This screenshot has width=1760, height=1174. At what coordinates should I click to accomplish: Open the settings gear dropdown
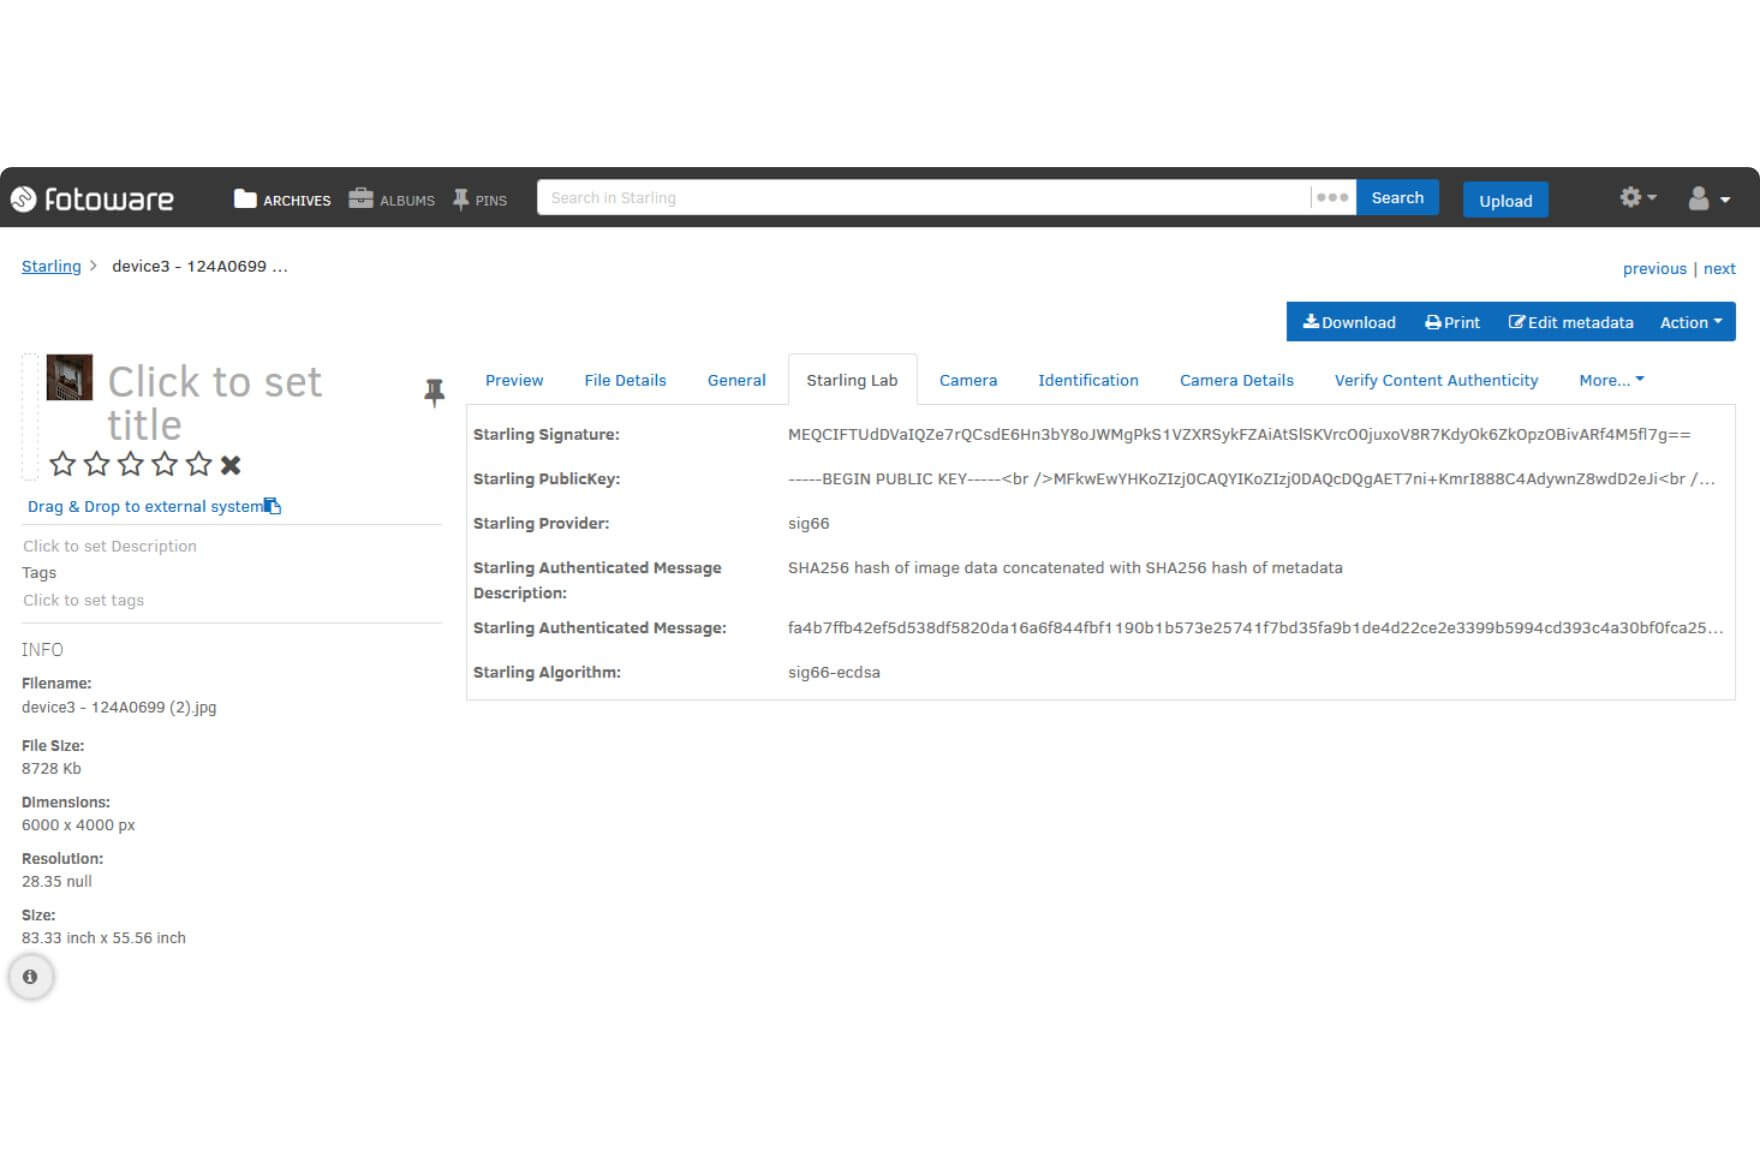click(x=1638, y=198)
